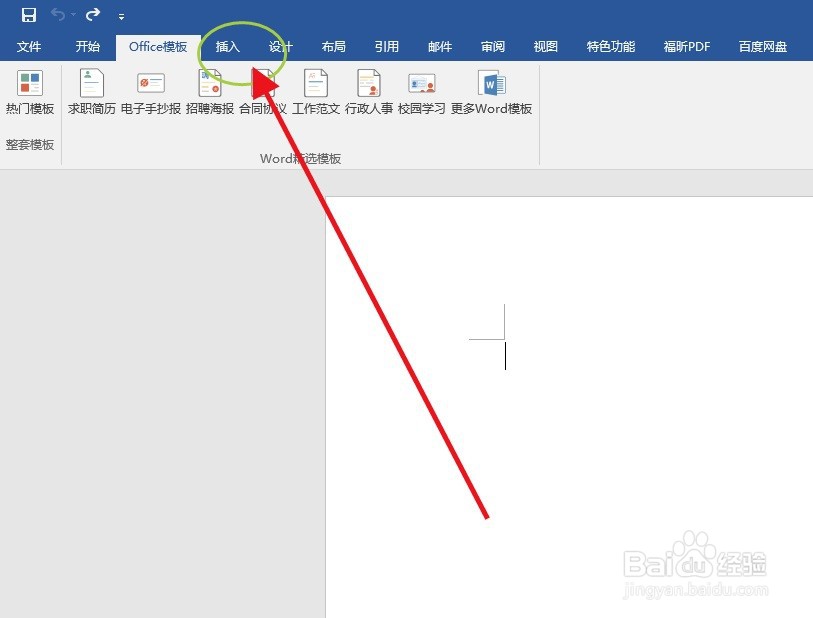Switch to the 设计 ribbon tab
This screenshot has height=618, width=813.
click(281, 46)
